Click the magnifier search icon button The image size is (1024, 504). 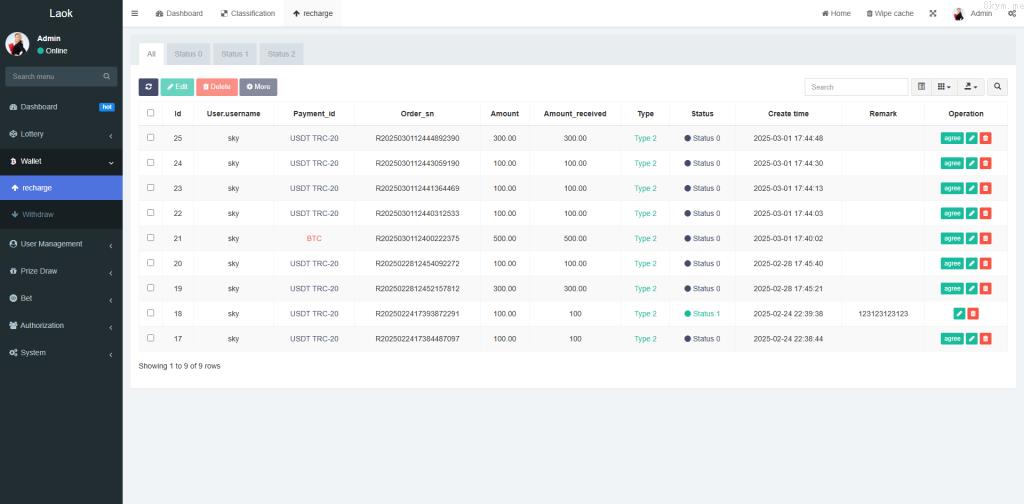click(998, 87)
